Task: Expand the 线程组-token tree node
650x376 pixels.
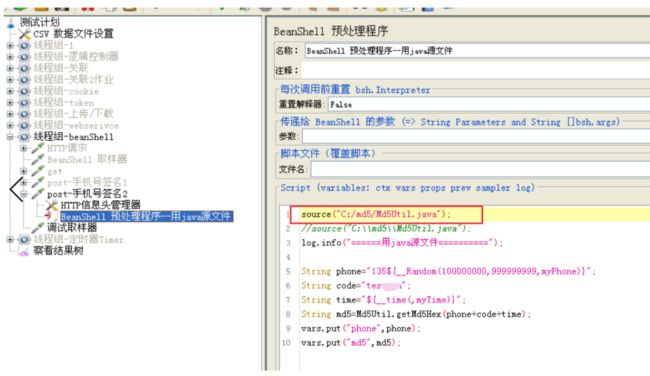Action: click(x=10, y=102)
